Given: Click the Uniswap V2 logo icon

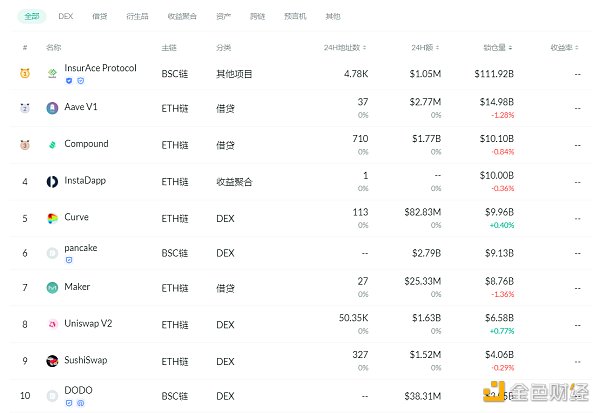Looking at the screenshot, I should 53,324.
